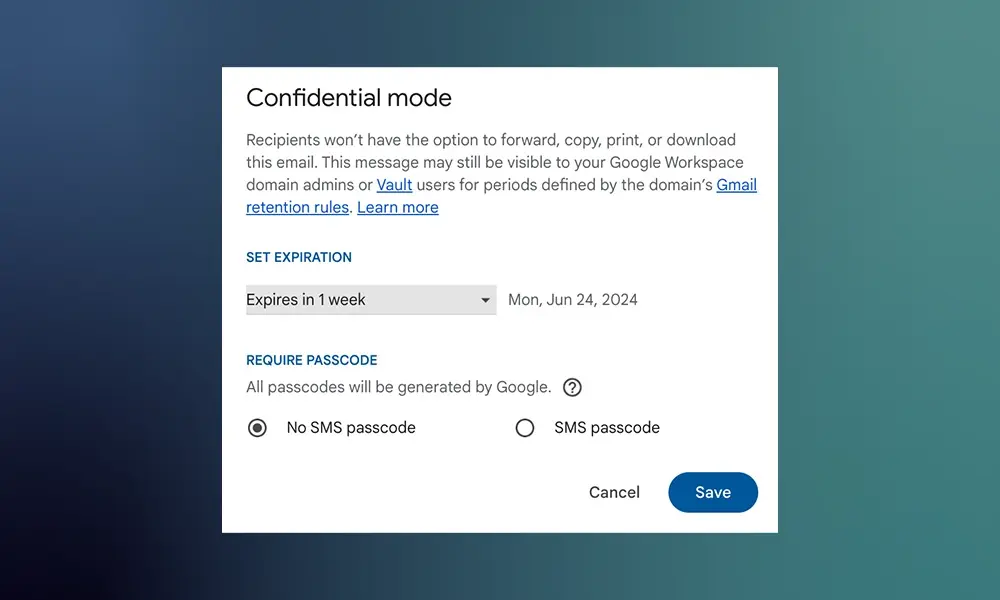The width and height of the screenshot is (1000, 600).
Task: Click the 'SET EXPIRATION' section heading
Action: click(299, 257)
